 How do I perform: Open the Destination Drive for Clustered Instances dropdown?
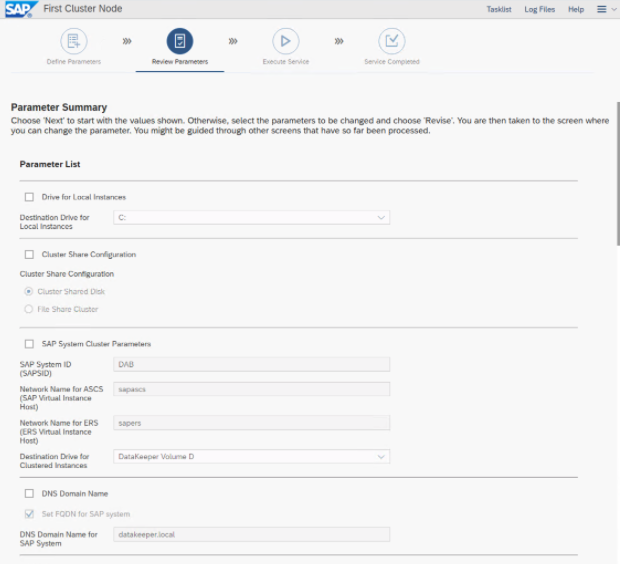point(252,456)
